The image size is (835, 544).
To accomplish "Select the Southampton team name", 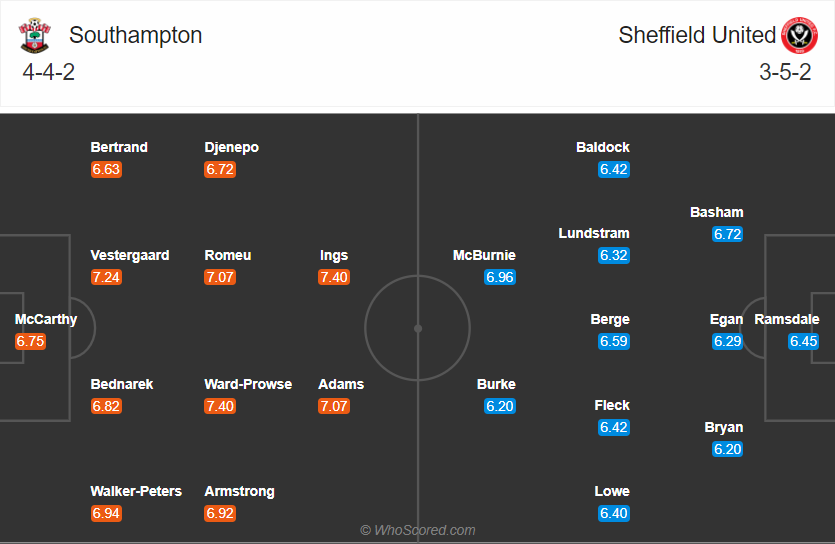I will pos(135,35).
